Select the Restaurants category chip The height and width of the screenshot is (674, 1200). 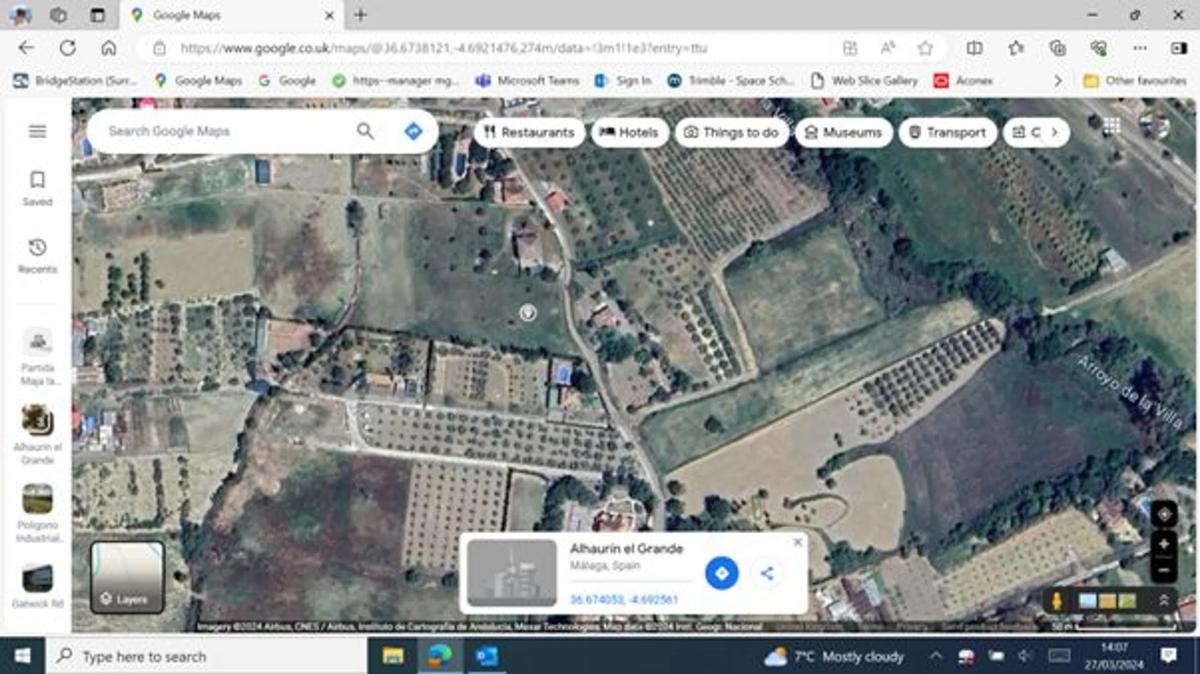click(528, 132)
